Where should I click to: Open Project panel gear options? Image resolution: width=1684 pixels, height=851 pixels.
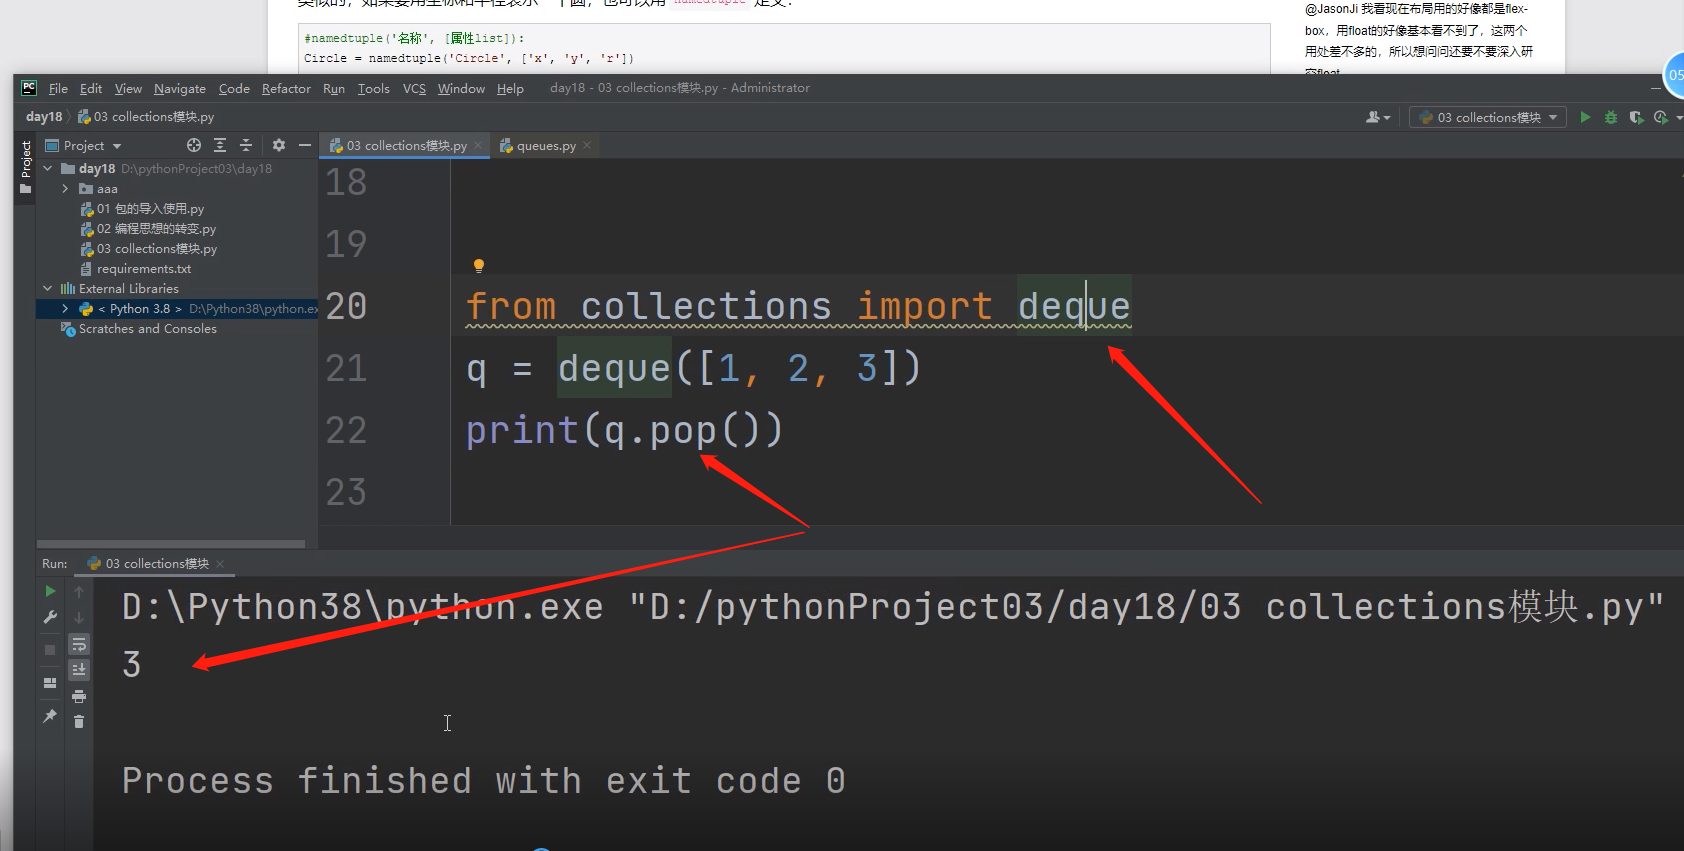pyautogui.click(x=279, y=145)
